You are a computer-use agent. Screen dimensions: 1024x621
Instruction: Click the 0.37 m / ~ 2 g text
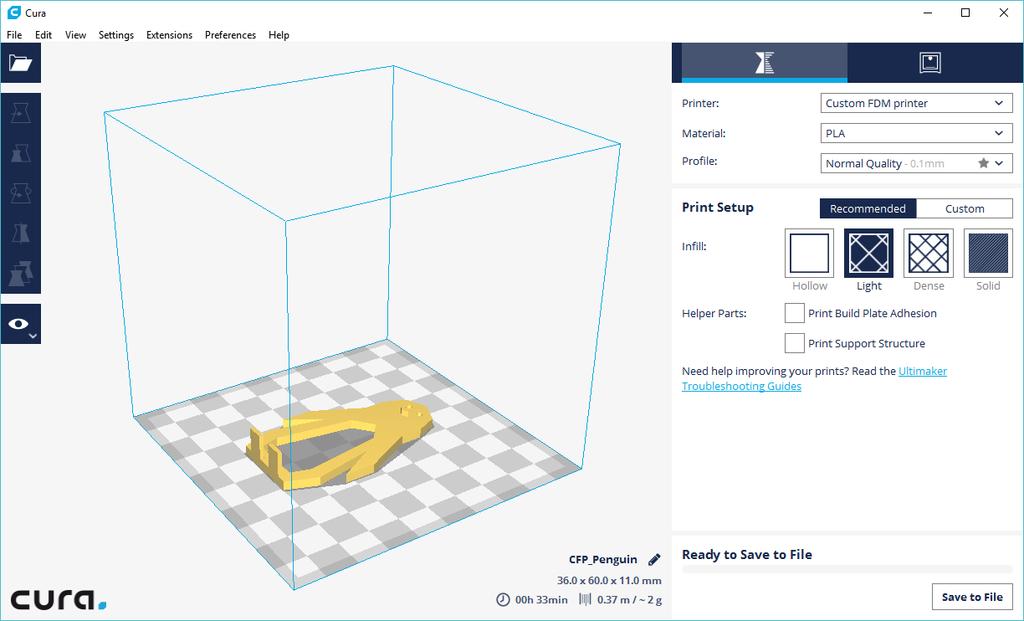click(x=629, y=599)
